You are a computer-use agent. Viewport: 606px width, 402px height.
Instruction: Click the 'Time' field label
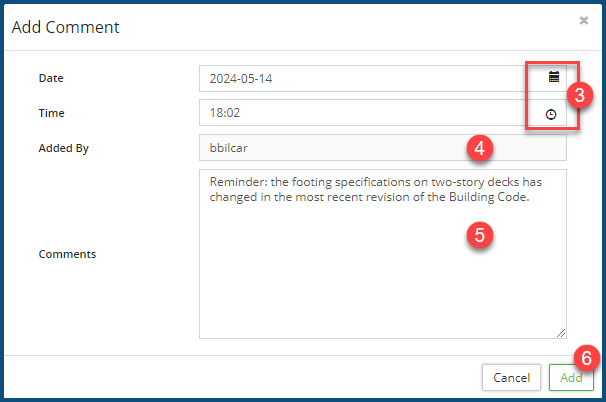tap(51, 113)
